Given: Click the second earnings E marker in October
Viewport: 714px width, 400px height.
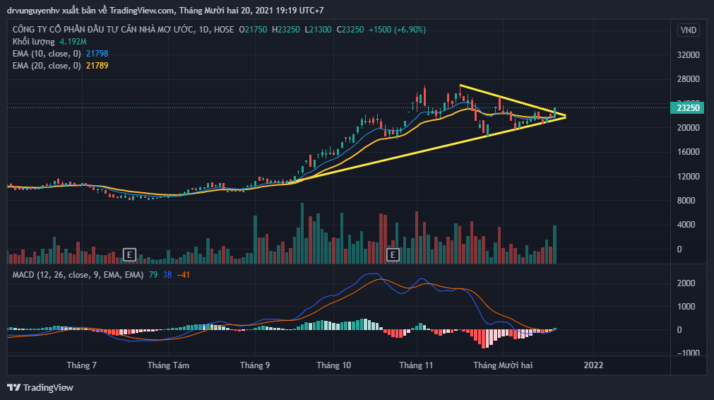Looking at the screenshot, I should coord(393,254).
